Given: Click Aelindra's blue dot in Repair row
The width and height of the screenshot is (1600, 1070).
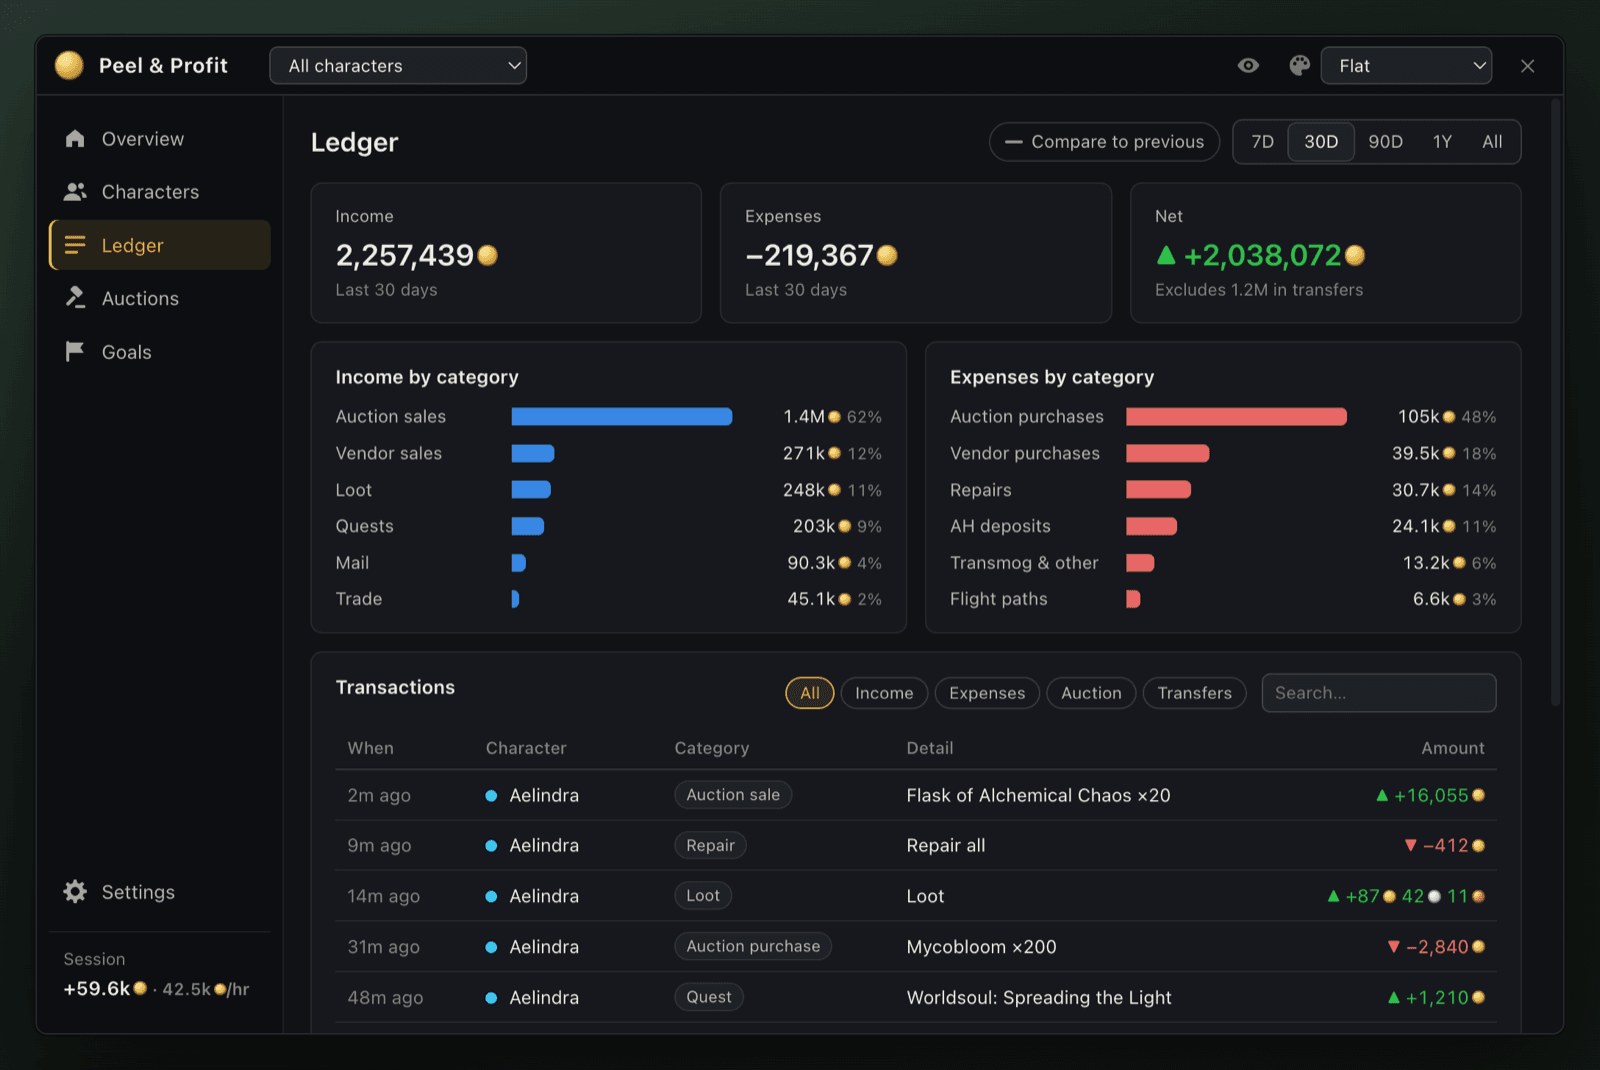Looking at the screenshot, I should pos(491,845).
